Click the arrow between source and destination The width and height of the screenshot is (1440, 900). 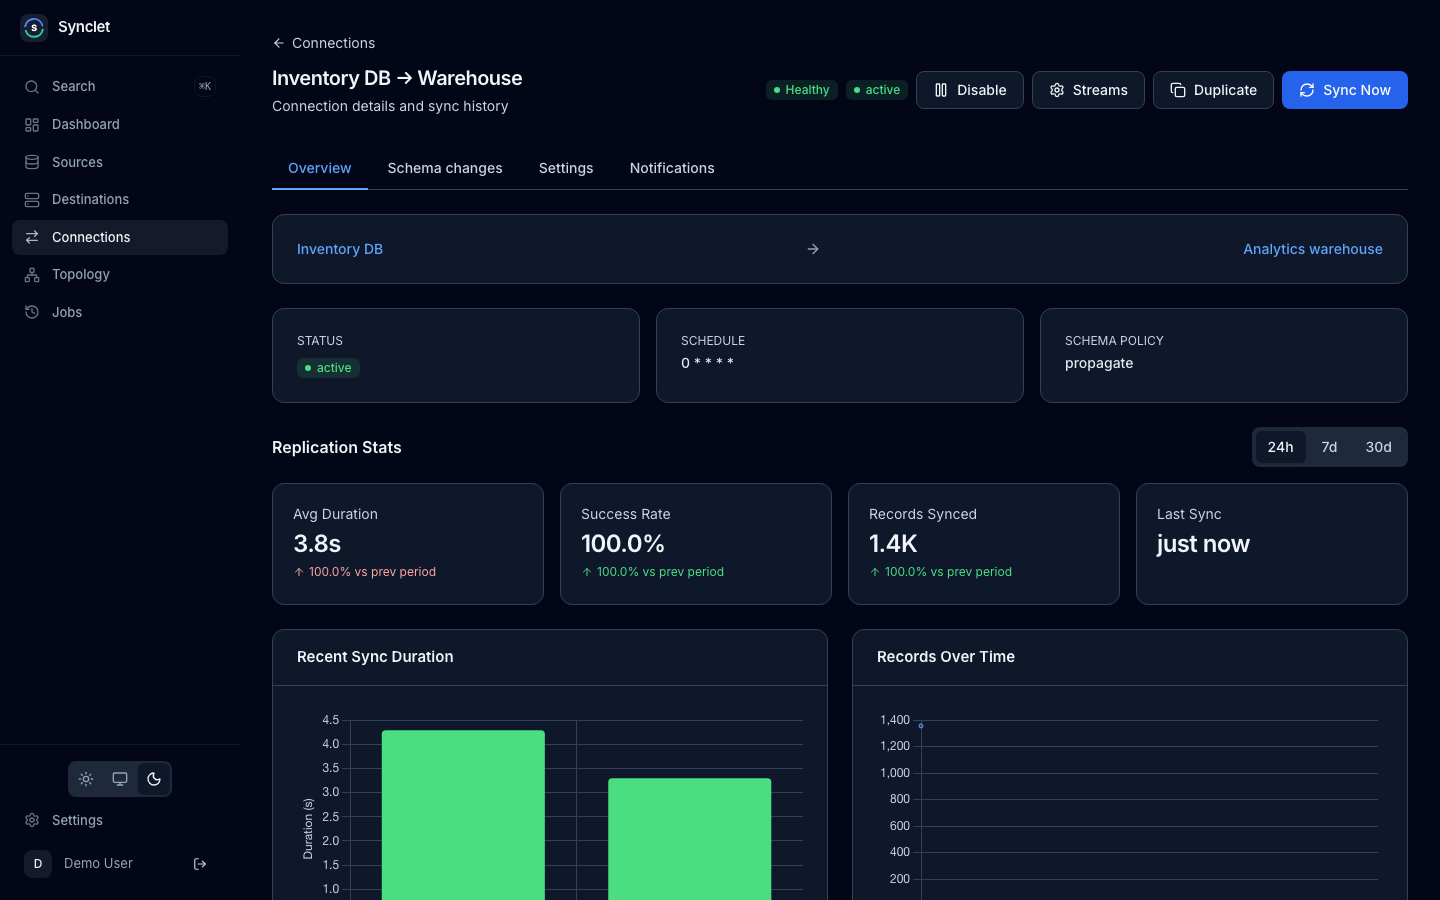[813, 249]
